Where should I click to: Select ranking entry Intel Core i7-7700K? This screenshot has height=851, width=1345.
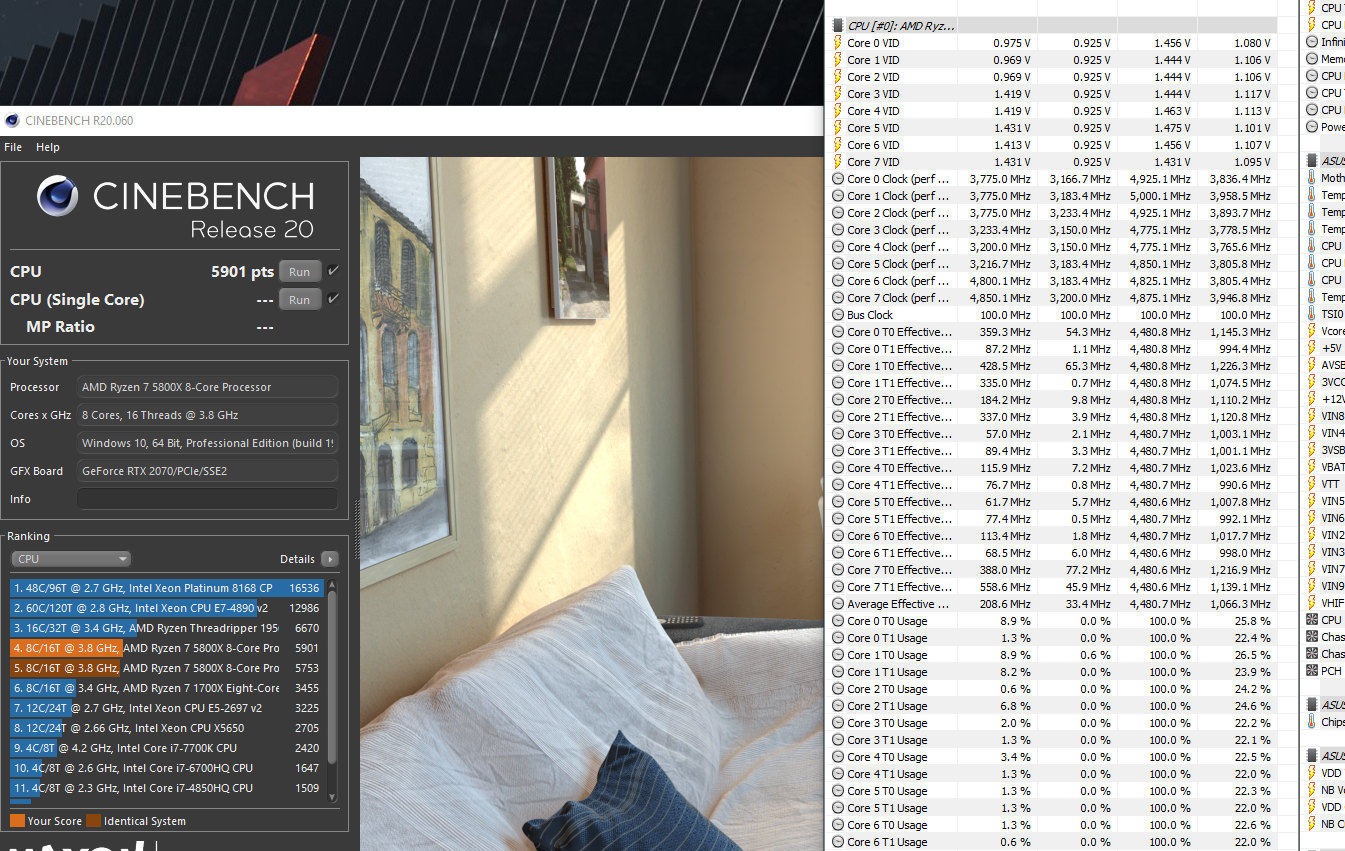coord(167,748)
